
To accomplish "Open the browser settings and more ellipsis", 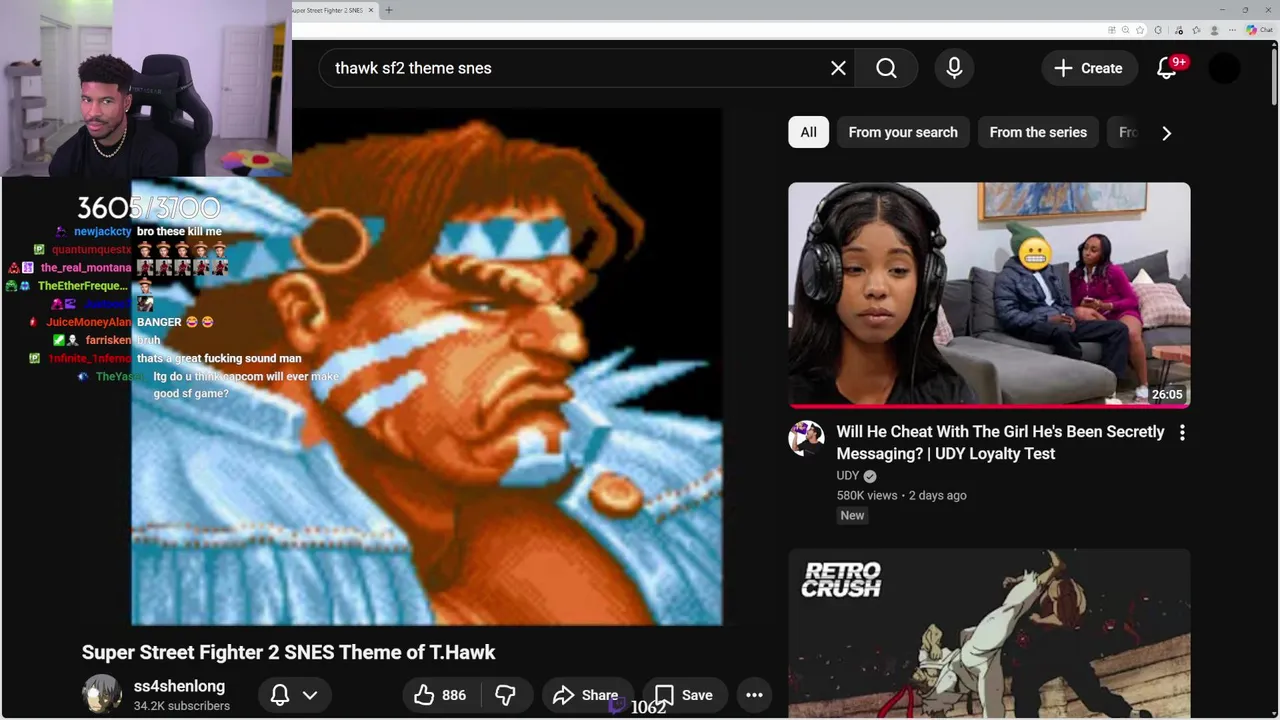I will (1232, 30).
